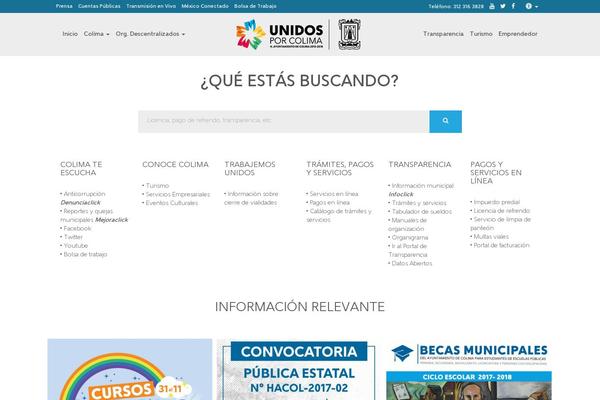Open Bolsa de Trabajo in top bar
Image resolution: width=600 pixels, height=400 pixels.
(255, 6)
